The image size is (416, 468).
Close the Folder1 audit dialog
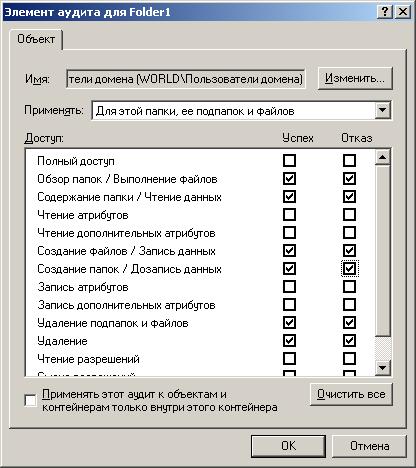(x=403, y=12)
